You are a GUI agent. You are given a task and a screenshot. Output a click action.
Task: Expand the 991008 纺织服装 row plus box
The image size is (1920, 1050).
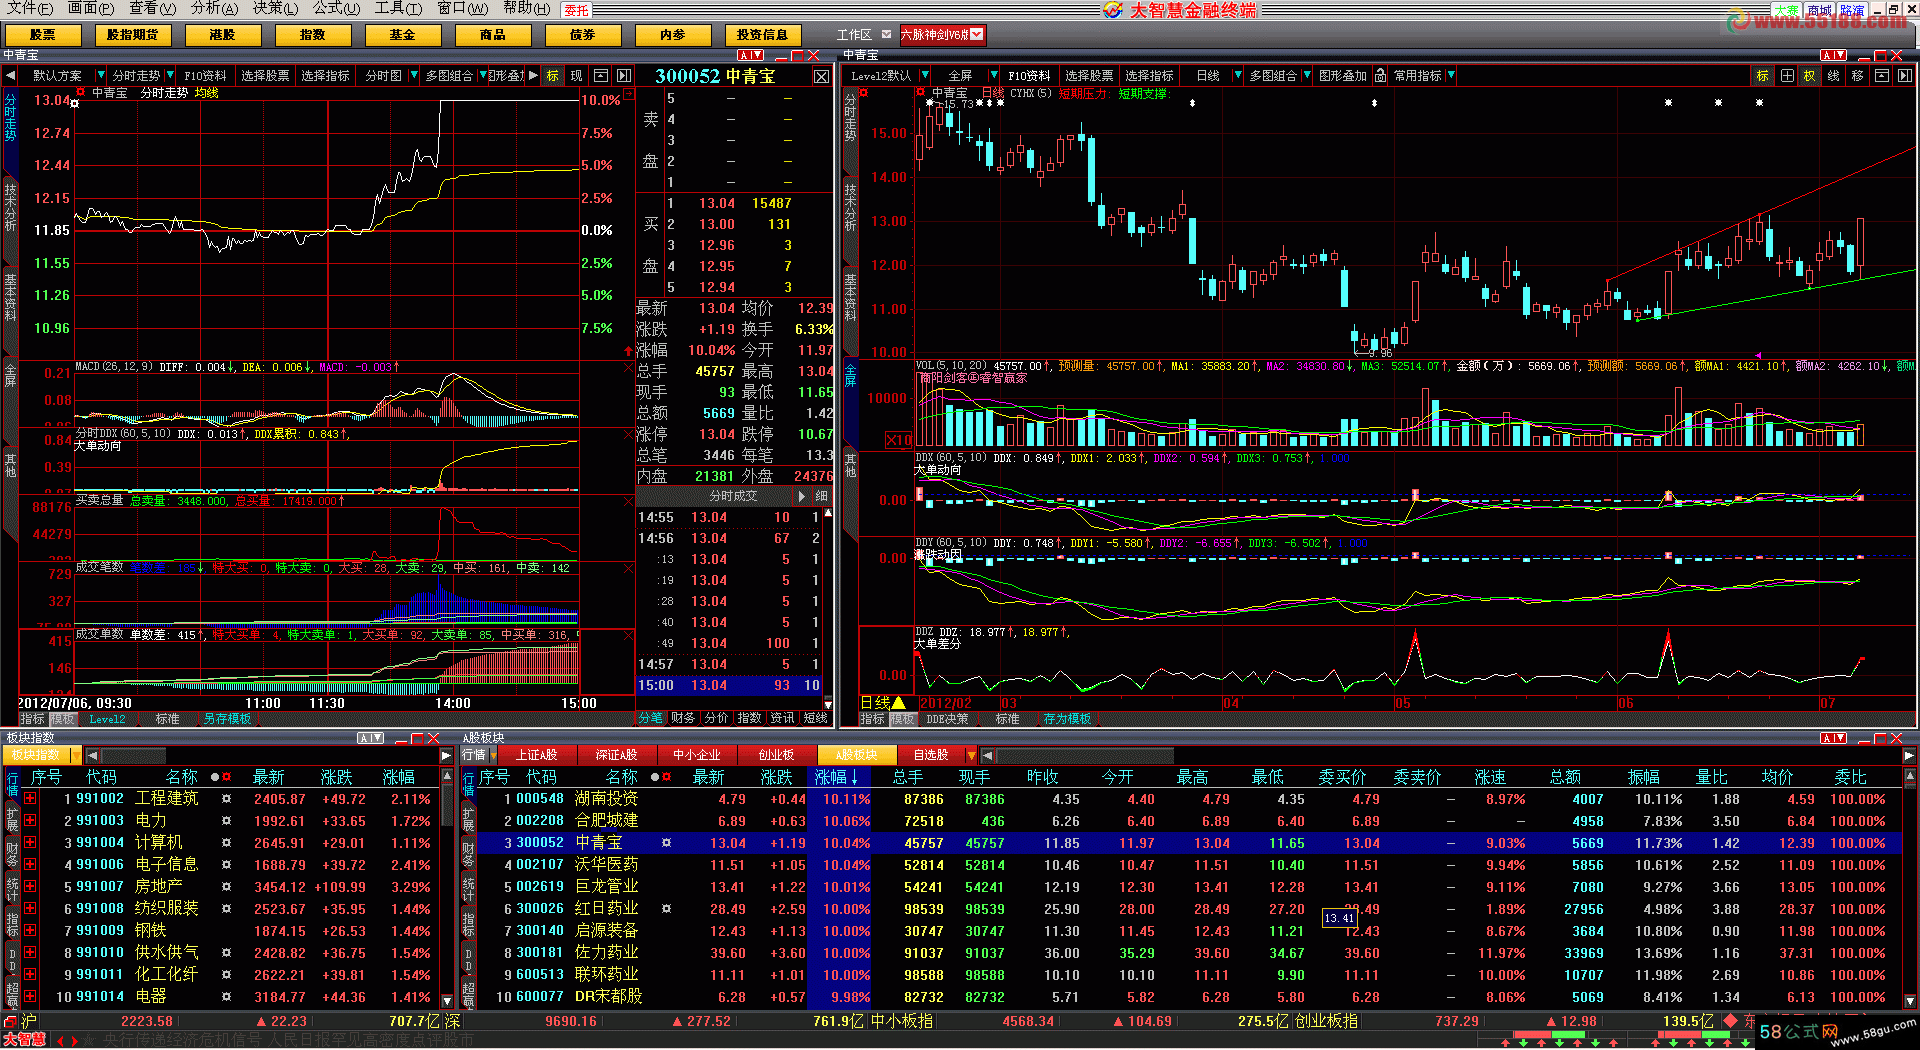pos(30,908)
